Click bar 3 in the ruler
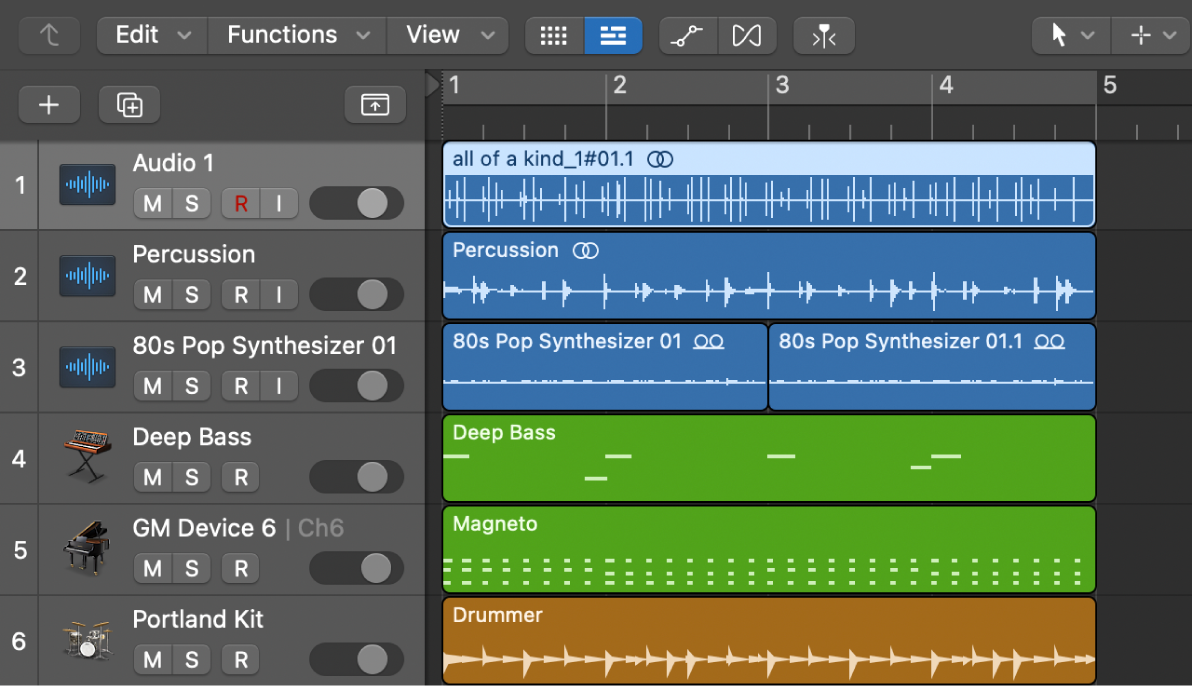Viewport: 1192px width, 686px height. 782,84
